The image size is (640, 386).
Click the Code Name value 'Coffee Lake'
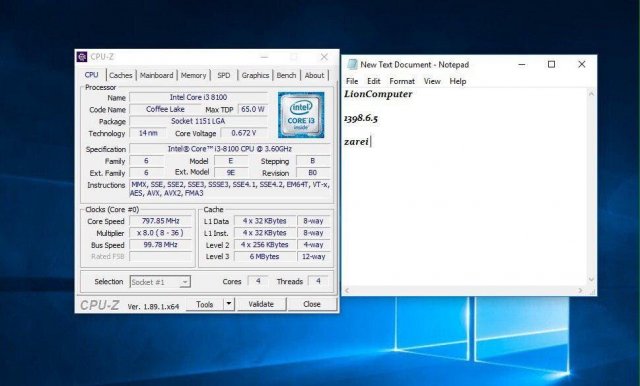(165, 109)
